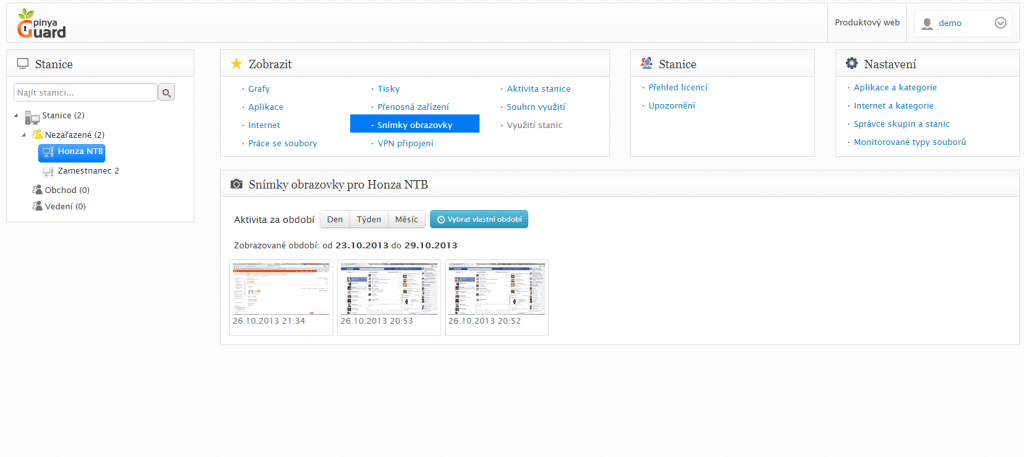Open Přehled licencí link
This screenshot has height=457, width=1024.
tap(678, 87)
